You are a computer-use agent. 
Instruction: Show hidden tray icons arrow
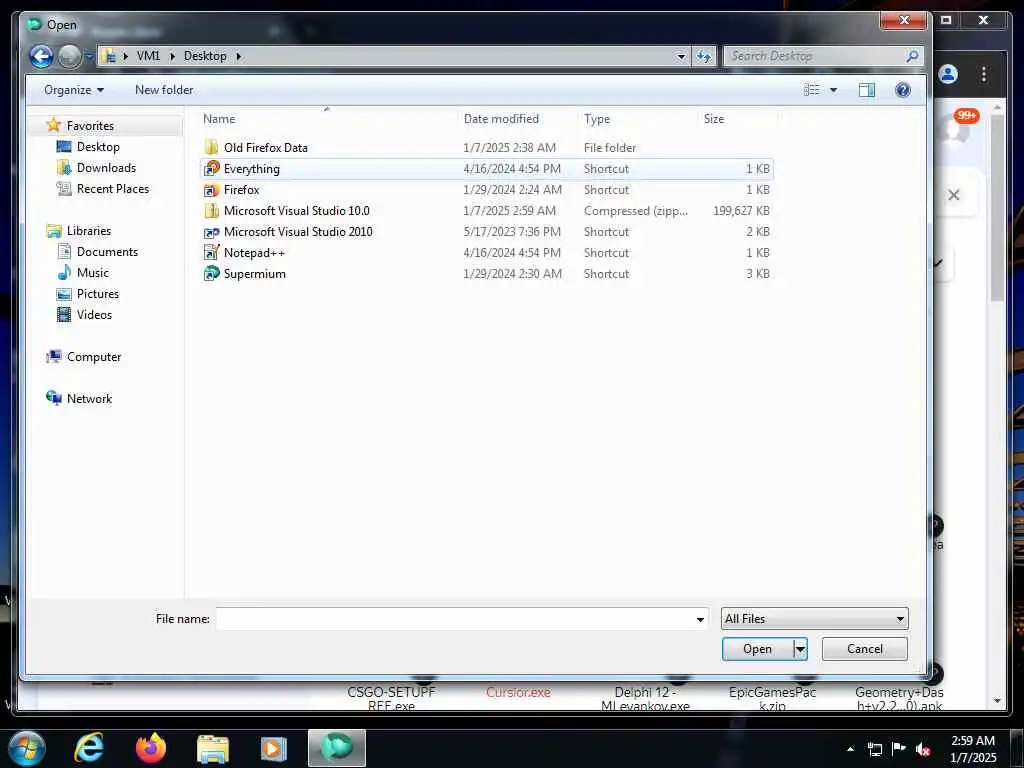click(850, 749)
